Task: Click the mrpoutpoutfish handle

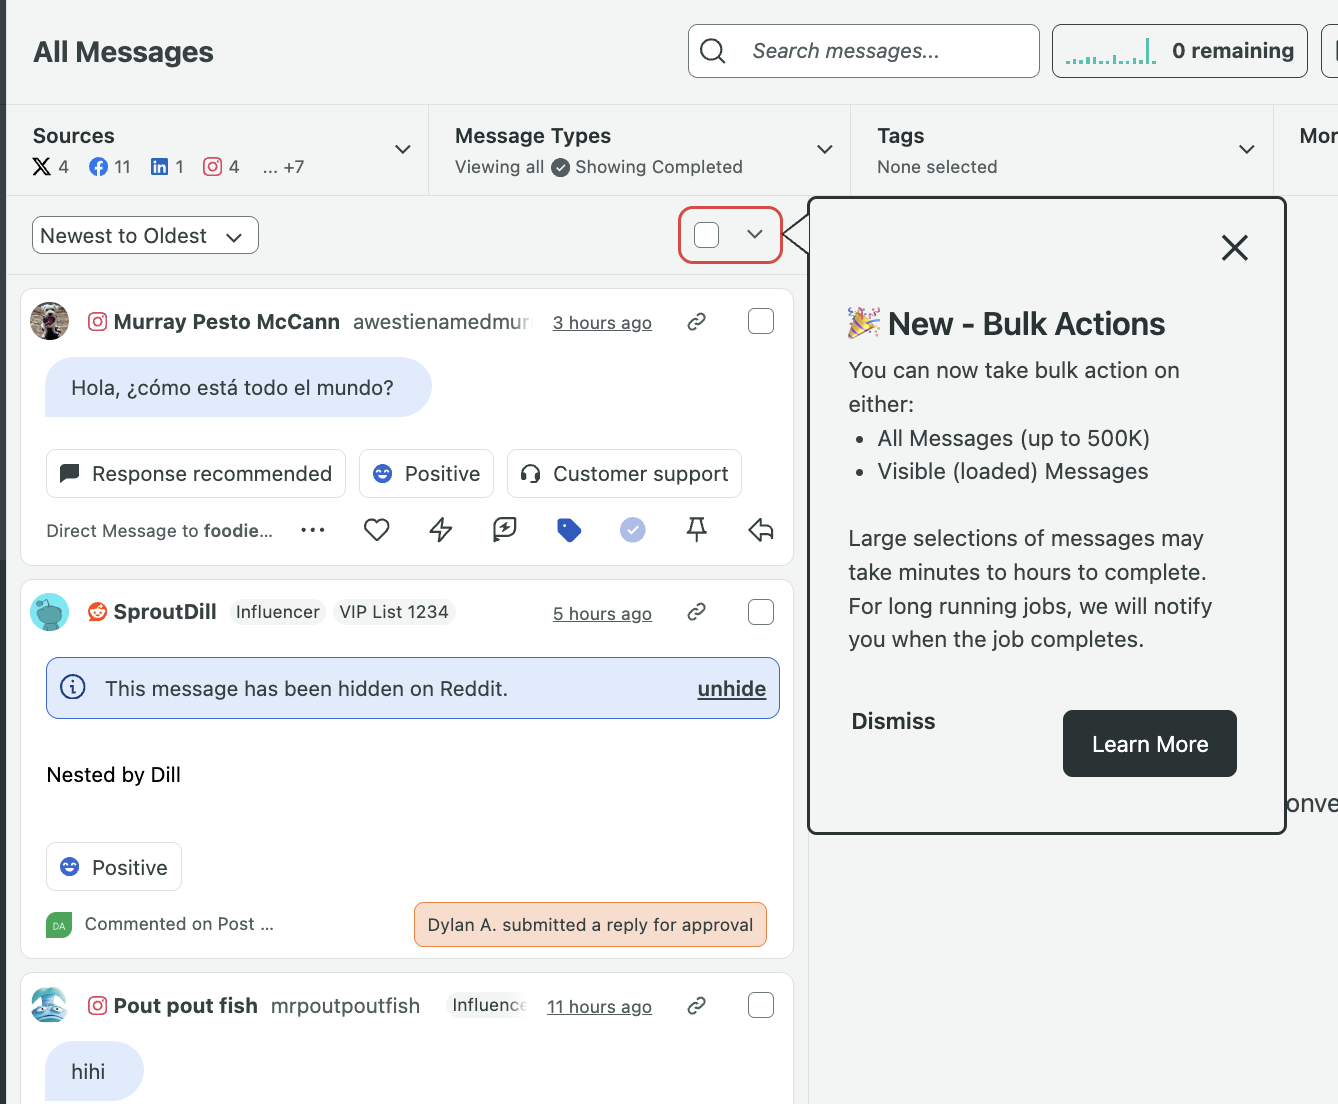Action: point(346,1005)
